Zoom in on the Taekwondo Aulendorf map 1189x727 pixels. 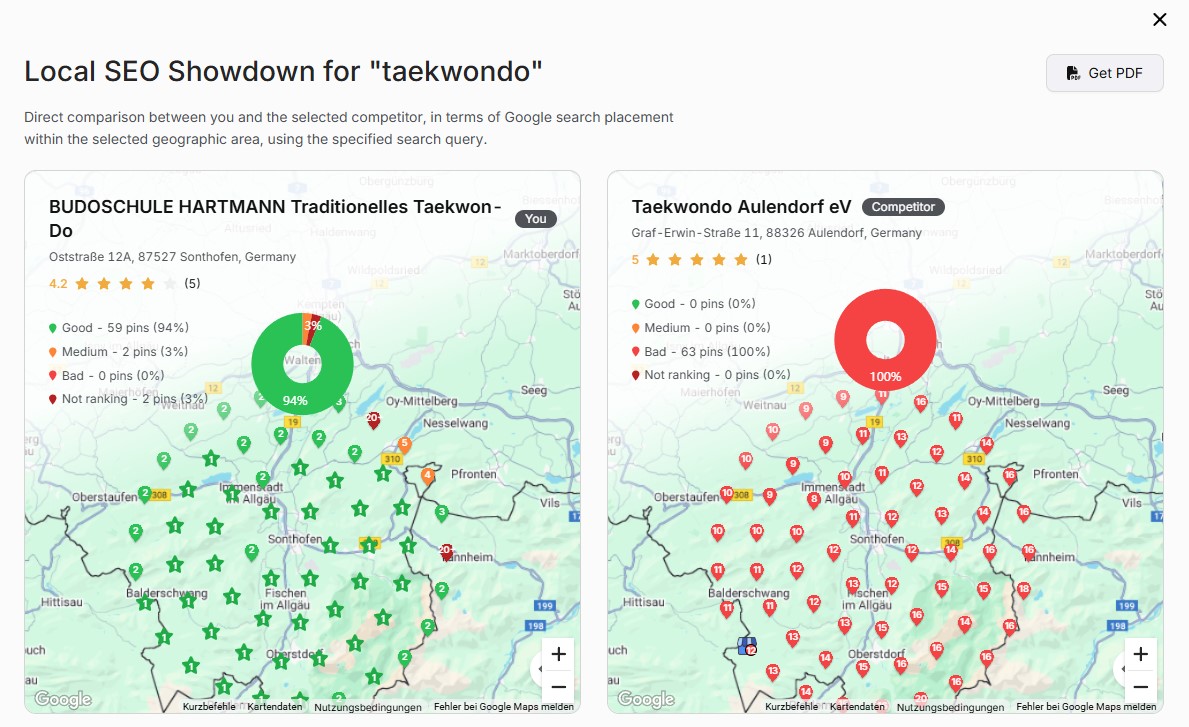click(1140, 654)
